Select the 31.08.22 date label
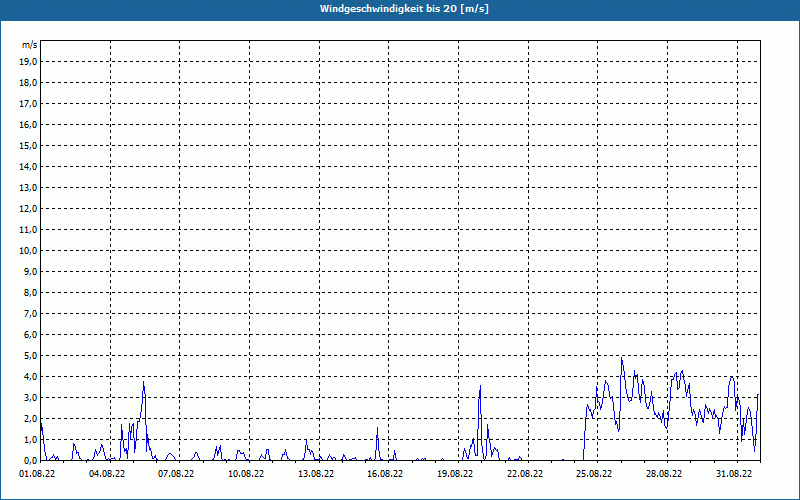The width and height of the screenshot is (800, 500). click(734, 473)
